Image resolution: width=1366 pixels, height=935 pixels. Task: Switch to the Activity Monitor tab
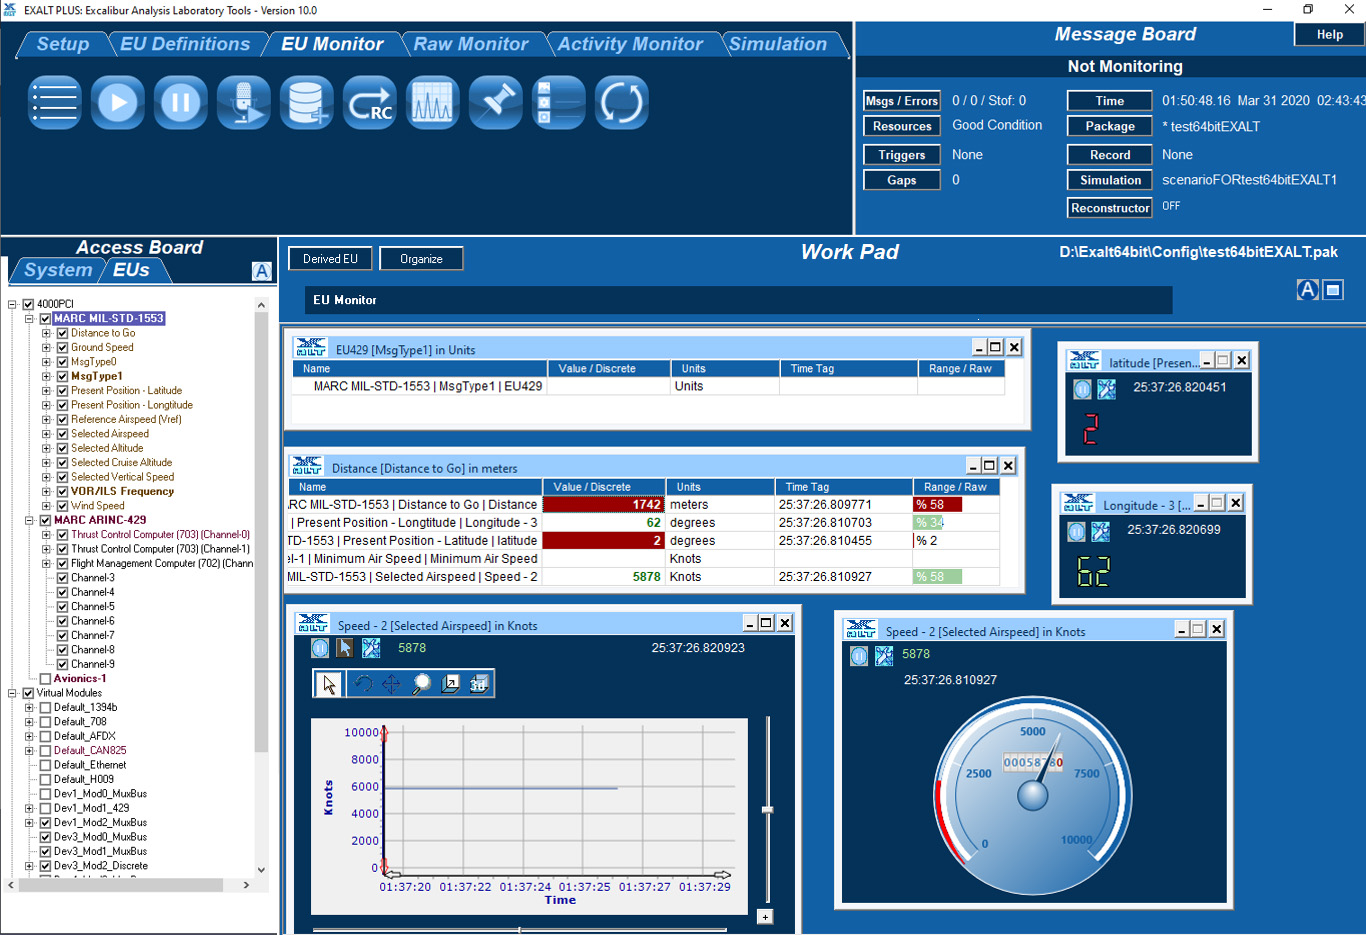(x=630, y=44)
